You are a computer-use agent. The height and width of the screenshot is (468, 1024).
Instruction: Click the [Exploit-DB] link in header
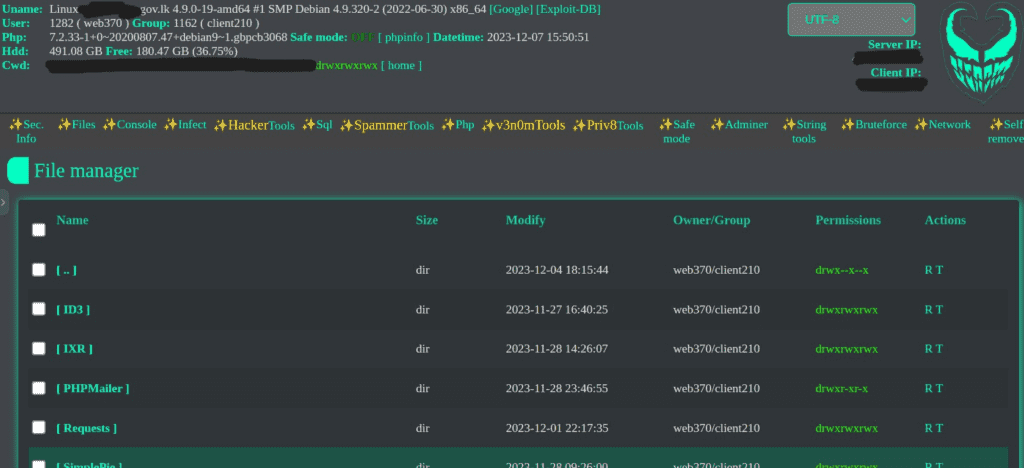[568, 10]
